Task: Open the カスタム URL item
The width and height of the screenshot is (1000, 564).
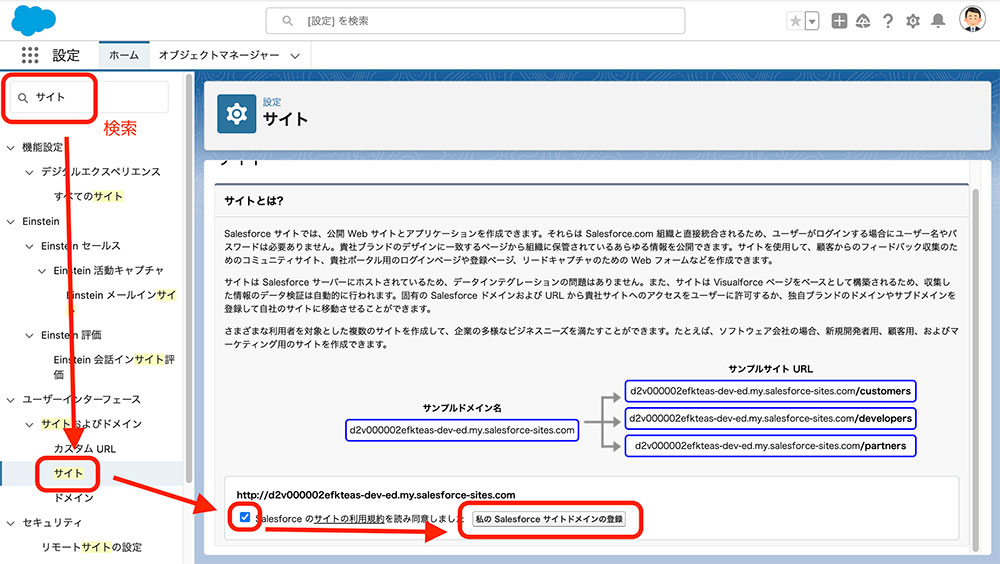Action: 85,449
